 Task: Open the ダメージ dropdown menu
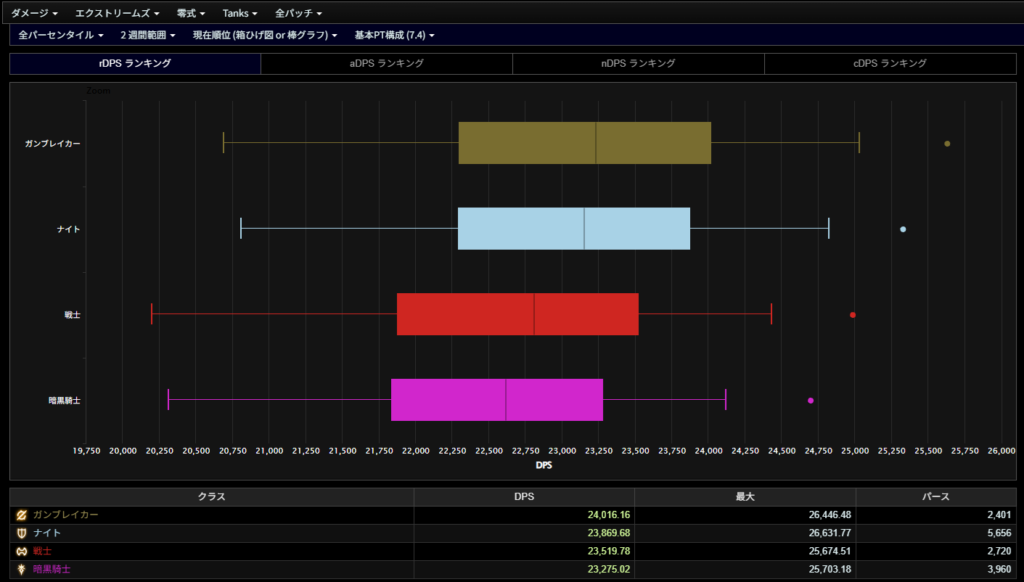(x=34, y=13)
